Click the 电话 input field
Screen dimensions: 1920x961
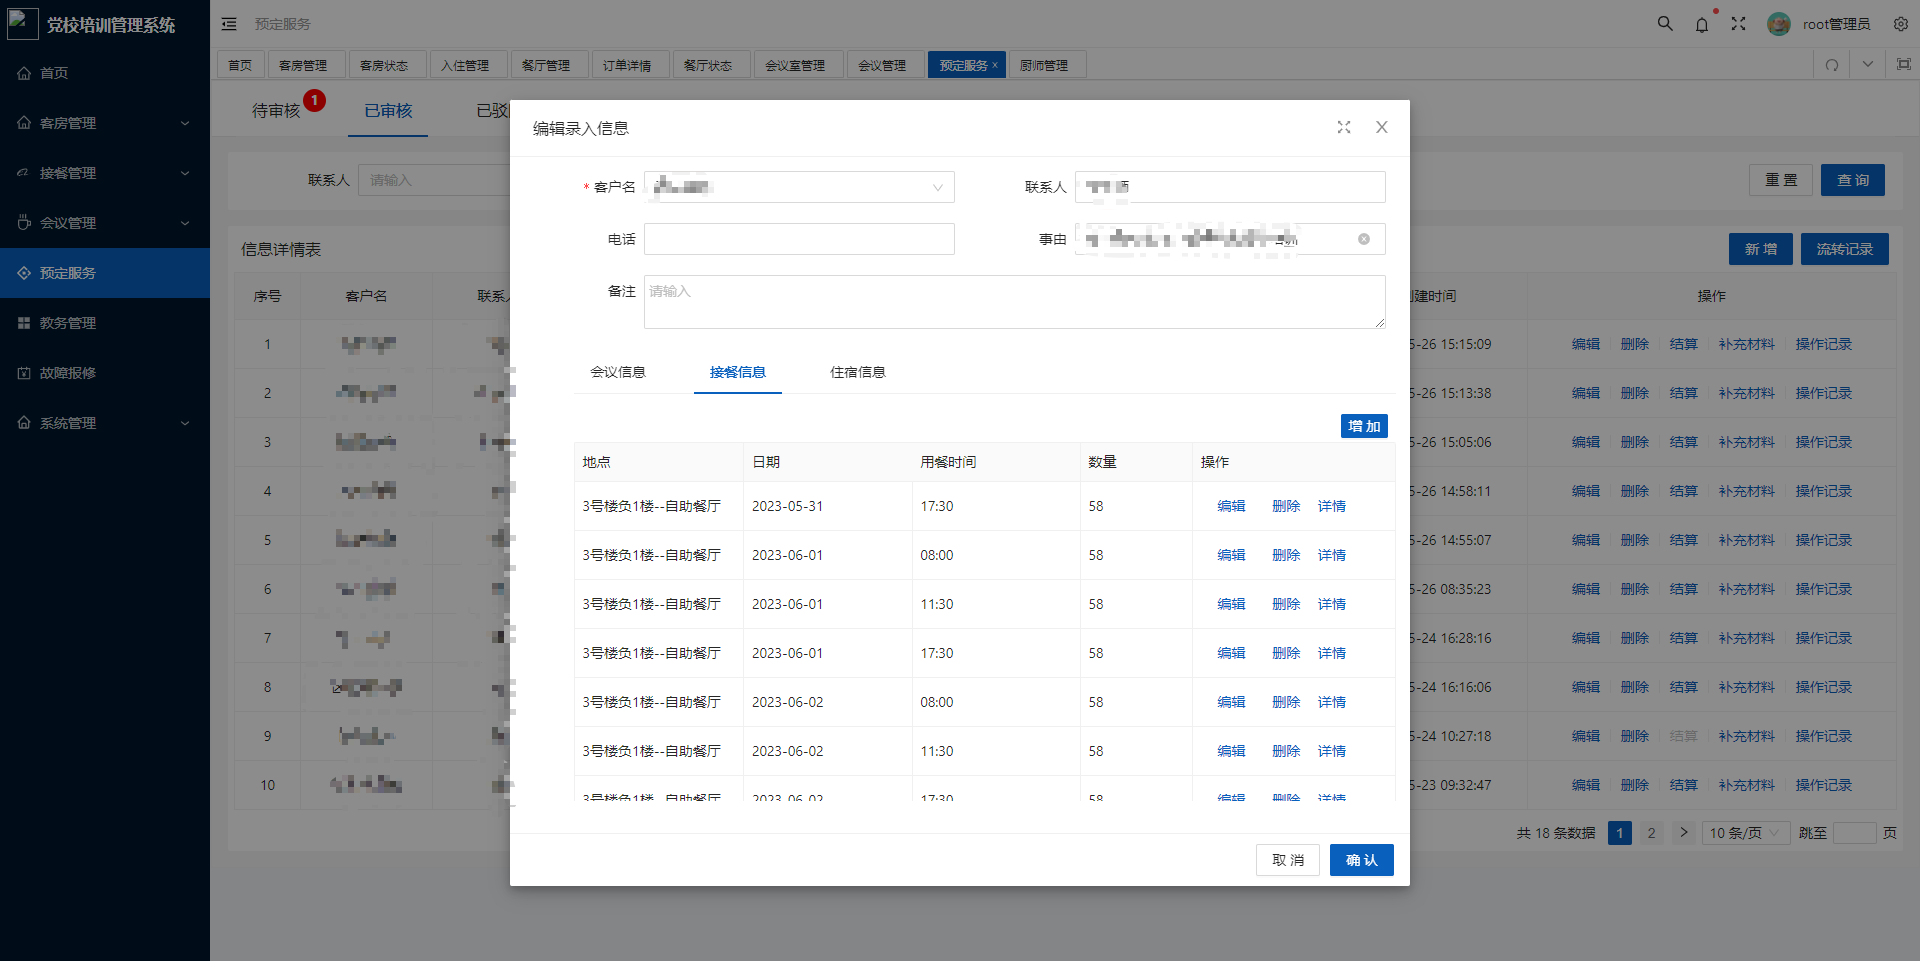click(799, 239)
